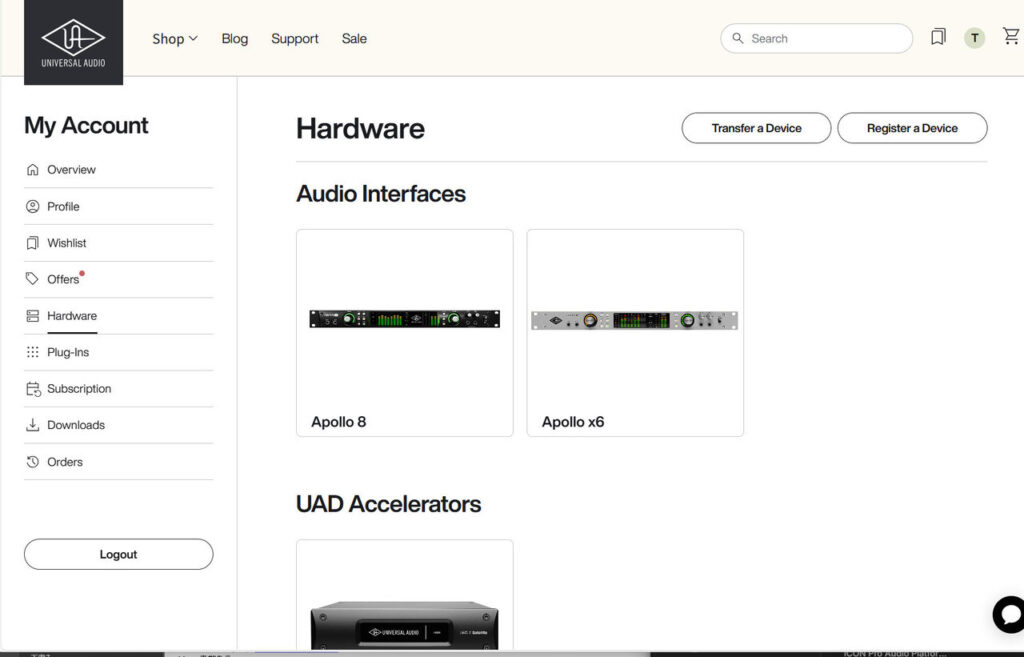
Task: Click the Wishlist bookmark icon in sidebar
Action: (33, 243)
